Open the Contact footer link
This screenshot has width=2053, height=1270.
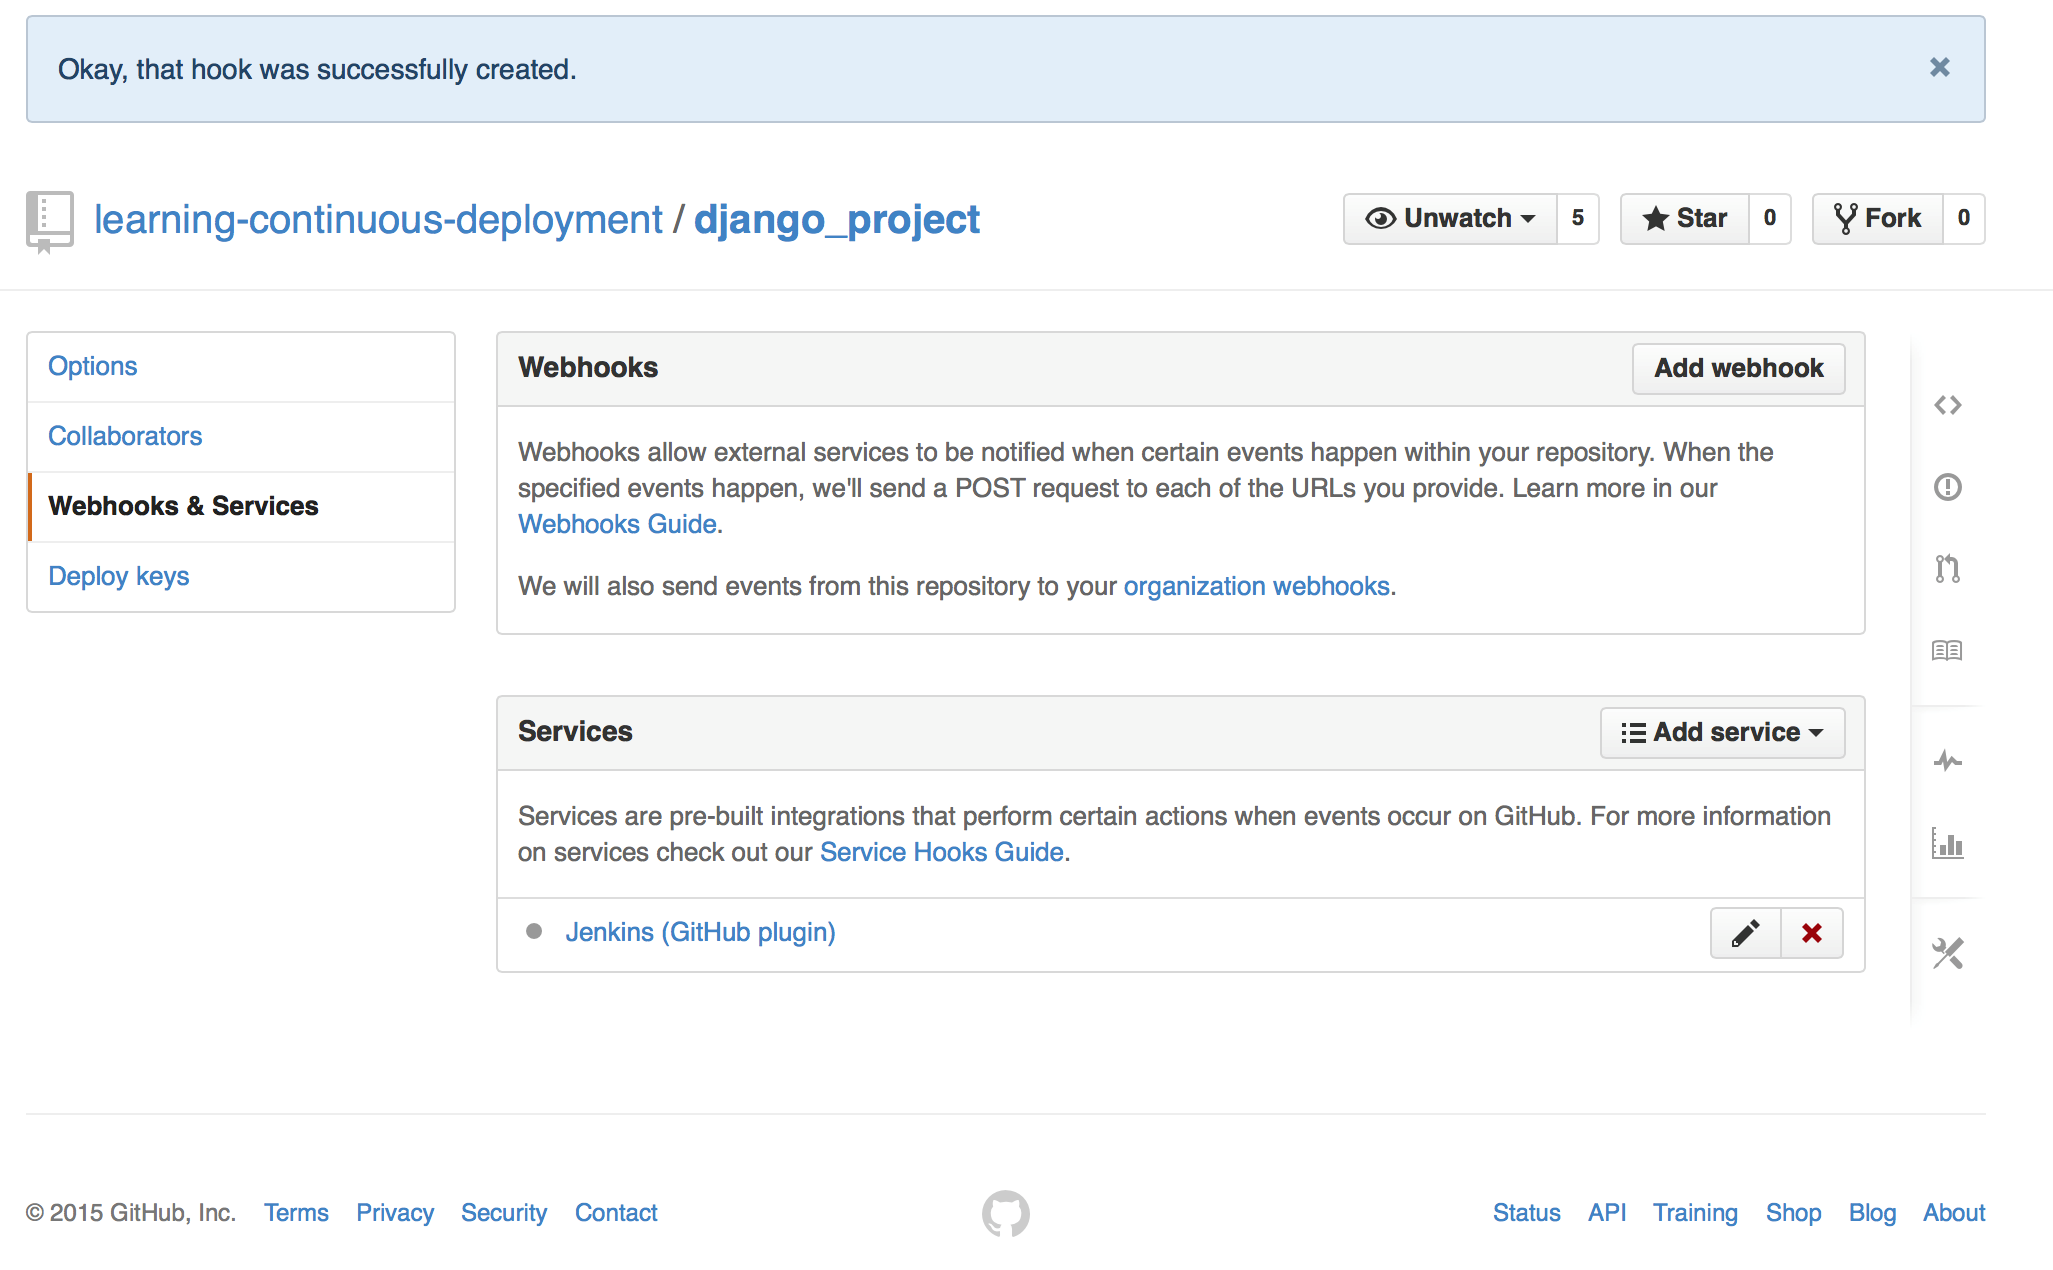point(616,1213)
